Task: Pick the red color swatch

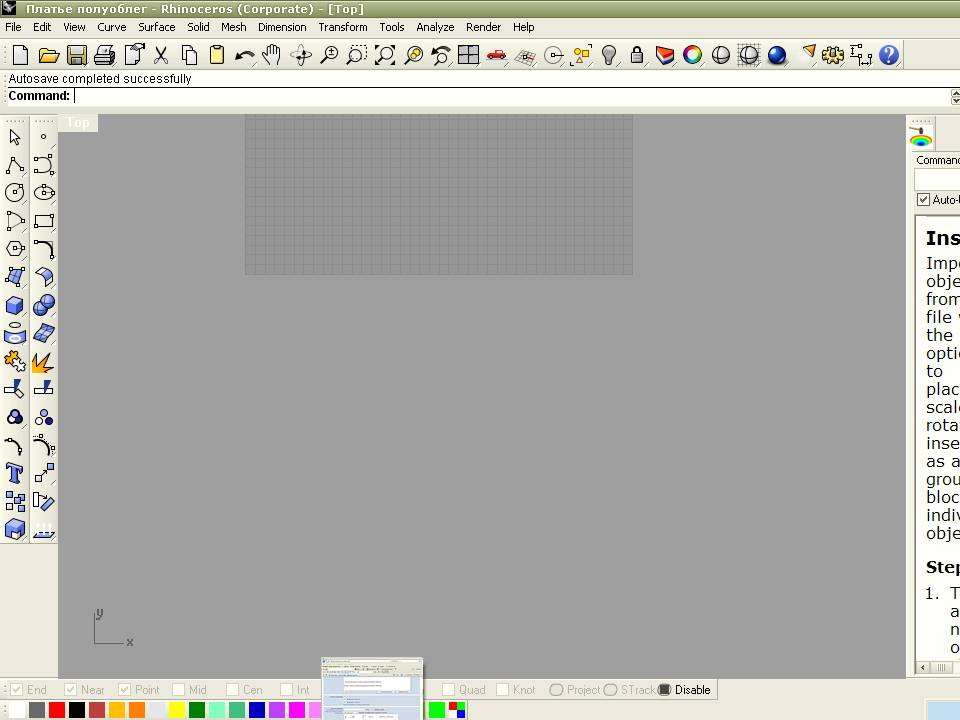Action: 56,710
